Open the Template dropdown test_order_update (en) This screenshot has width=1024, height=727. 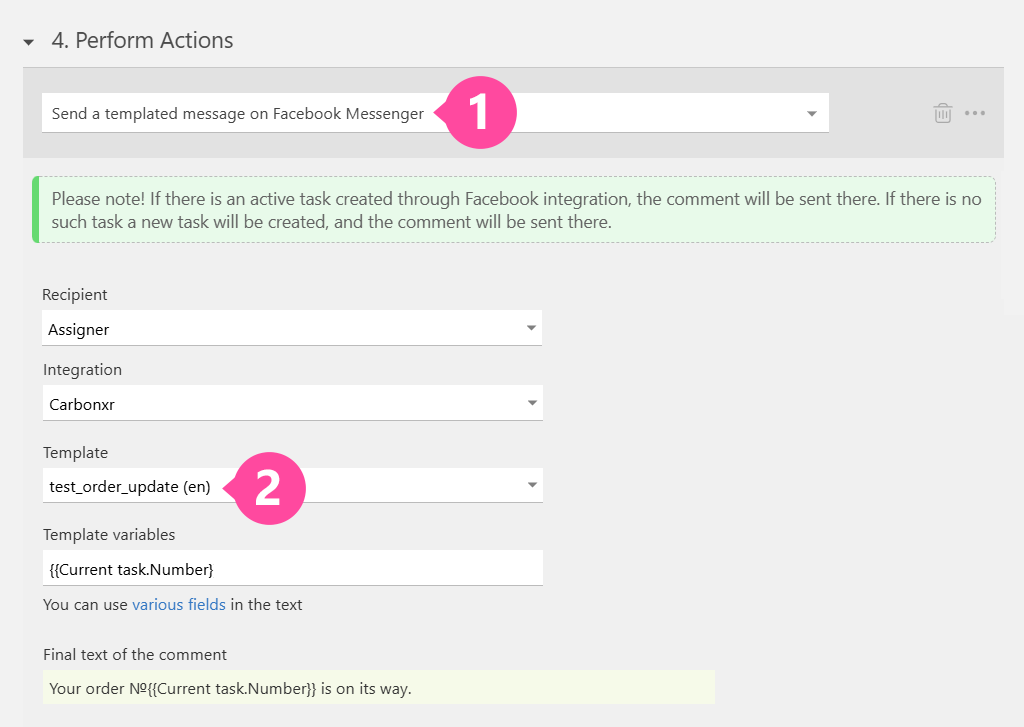pos(292,485)
